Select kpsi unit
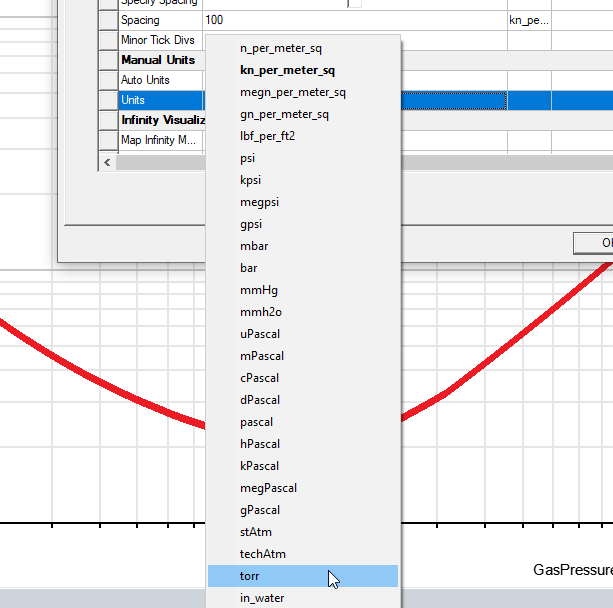Image resolution: width=613 pixels, height=608 pixels. [x=303, y=180]
